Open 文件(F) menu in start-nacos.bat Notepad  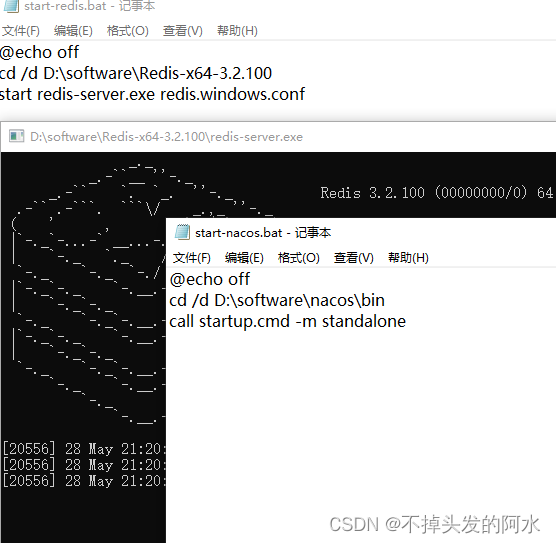pos(191,258)
